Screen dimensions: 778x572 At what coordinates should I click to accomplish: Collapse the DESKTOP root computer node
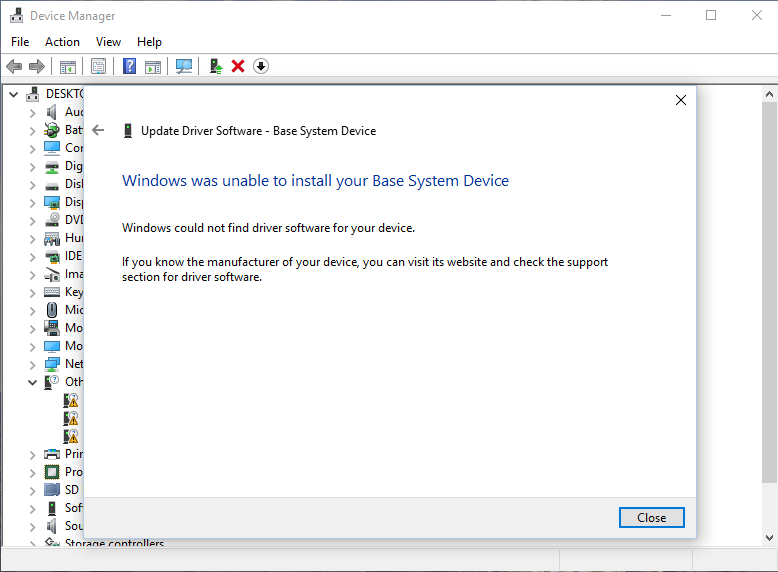click(x=14, y=94)
